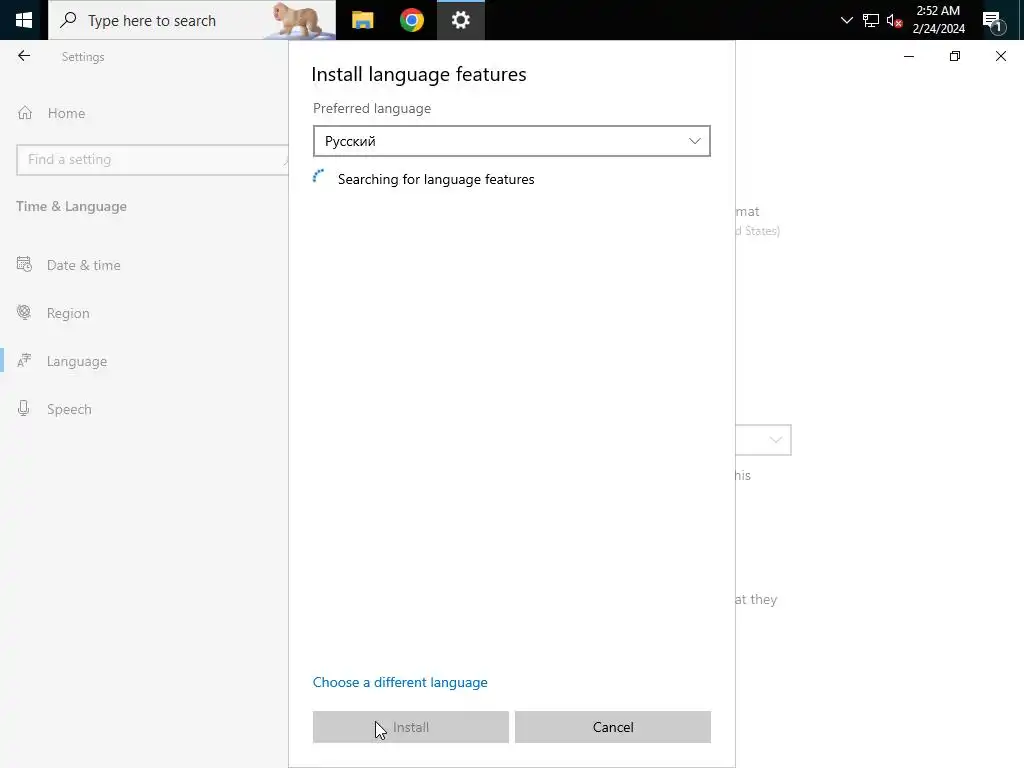Launch Google Chrome from taskbar

[412, 20]
